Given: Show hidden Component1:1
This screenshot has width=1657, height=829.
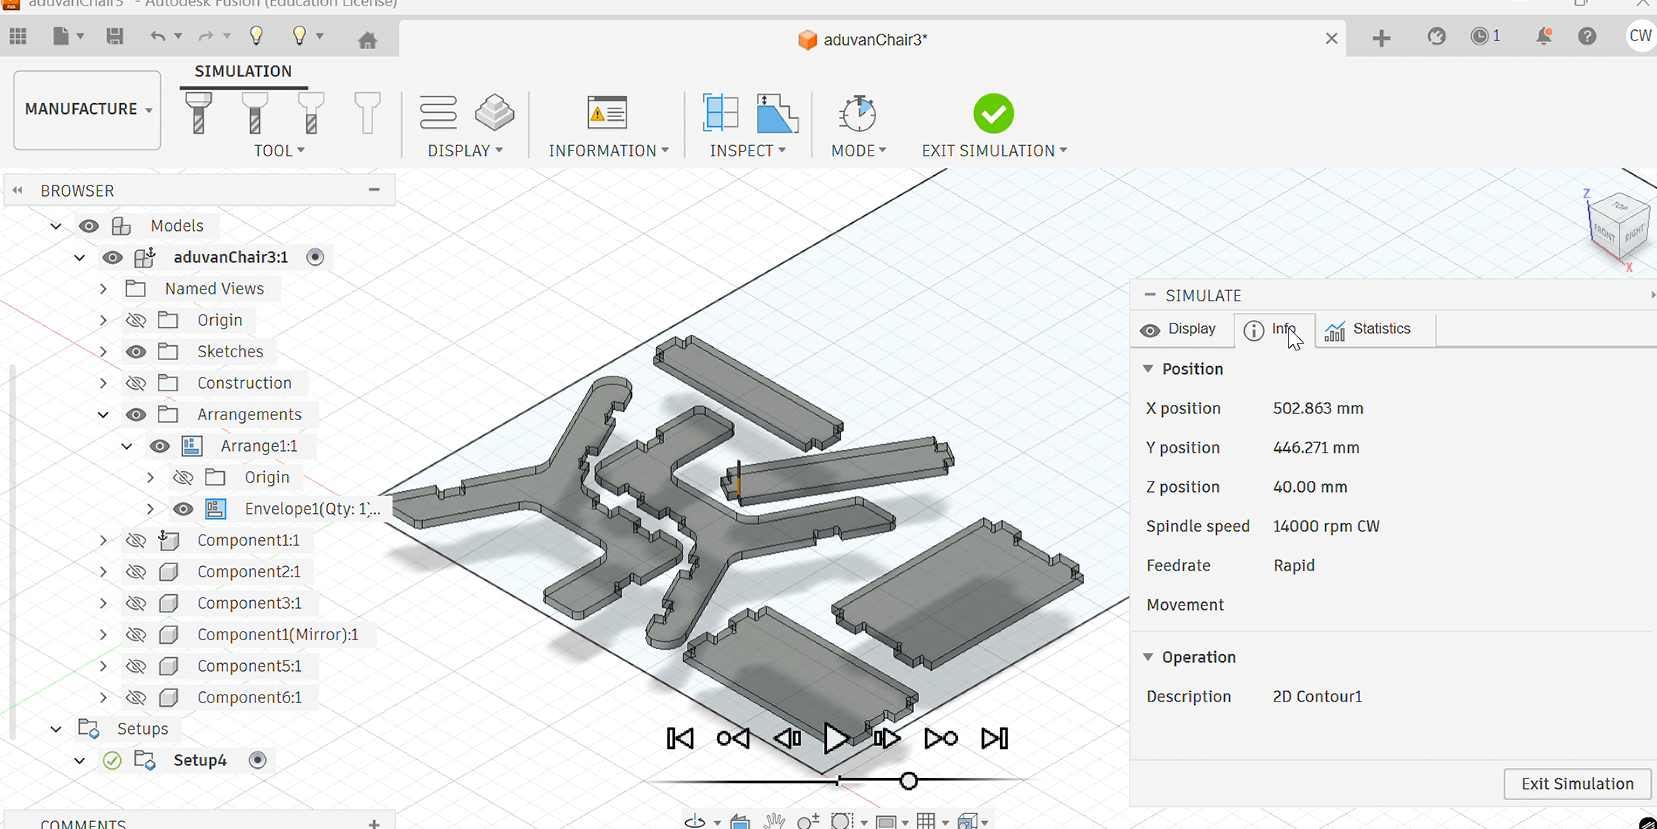Looking at the screenshot, I should 137,541.
